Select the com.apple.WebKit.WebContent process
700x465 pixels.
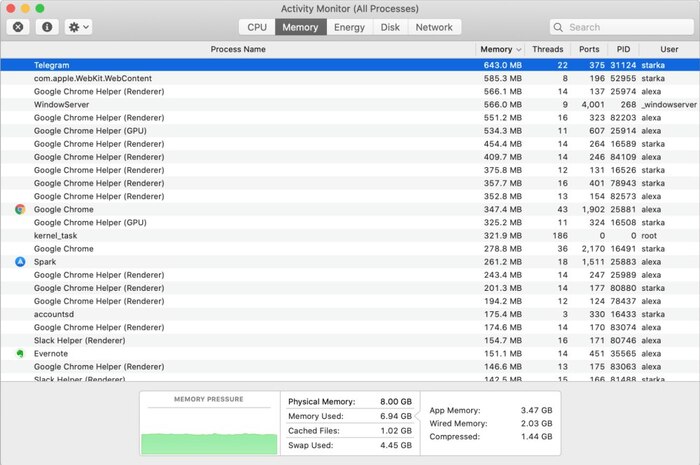coord(350,78)
